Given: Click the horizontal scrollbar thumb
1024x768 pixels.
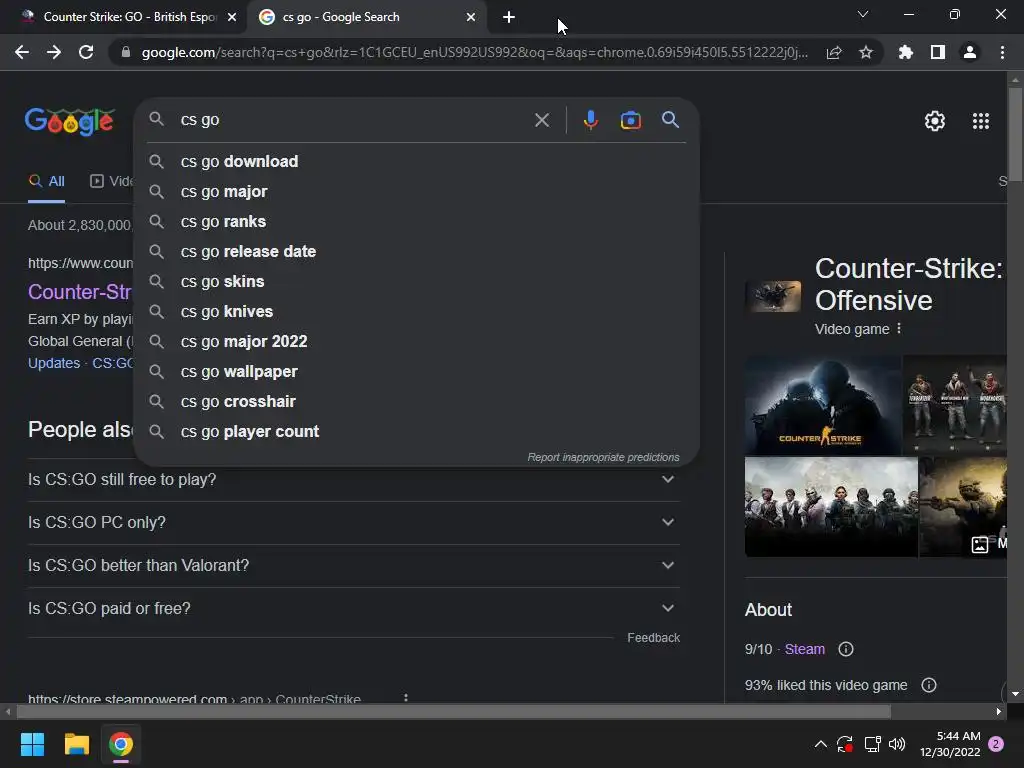Looking at the screenshot, I should [453, 711].
